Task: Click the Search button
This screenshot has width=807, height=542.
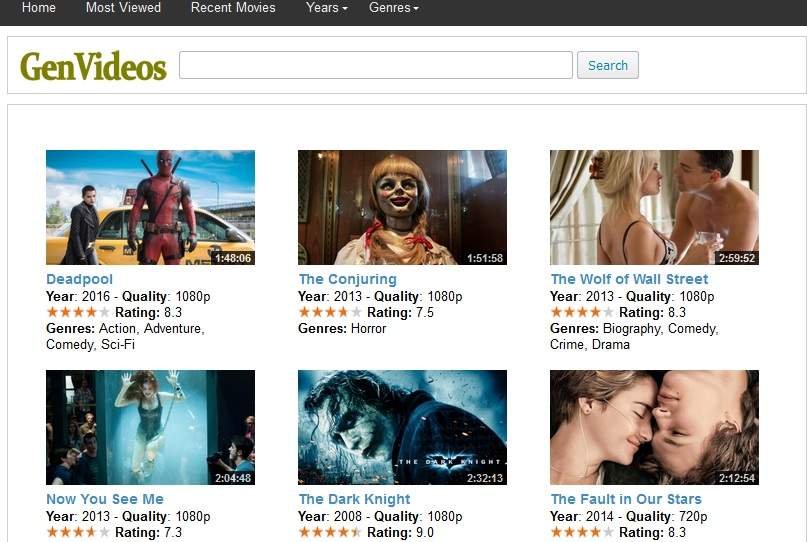Action: click(608, 65)
